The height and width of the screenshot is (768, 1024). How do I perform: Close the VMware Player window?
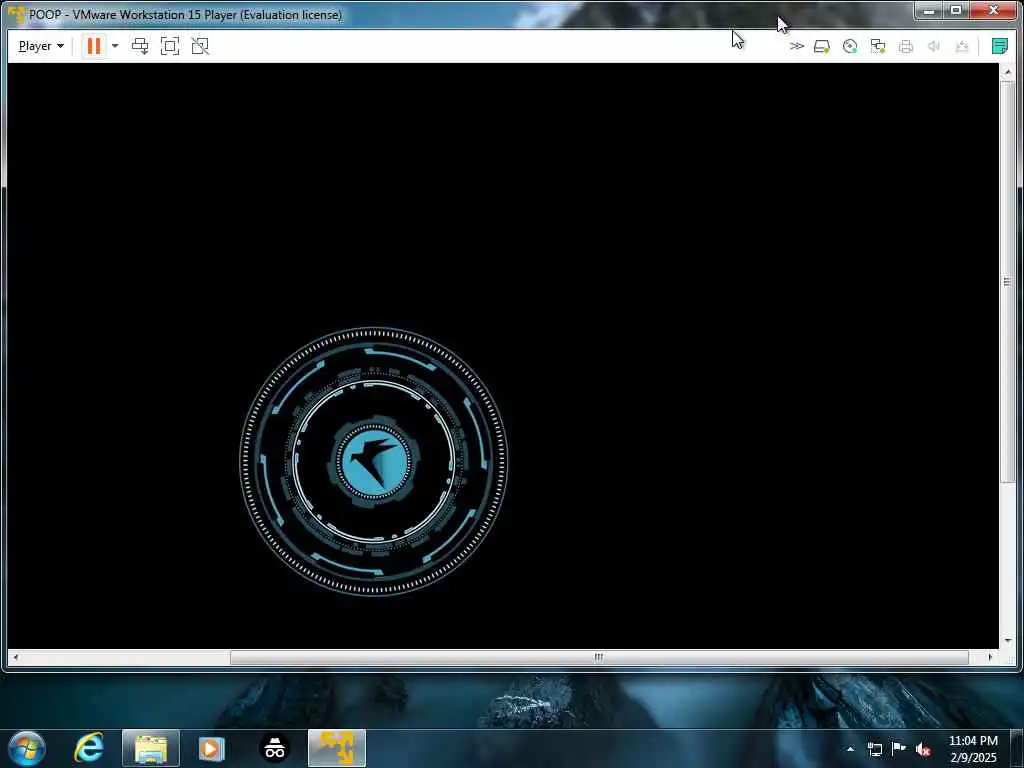tap(993, 10)
